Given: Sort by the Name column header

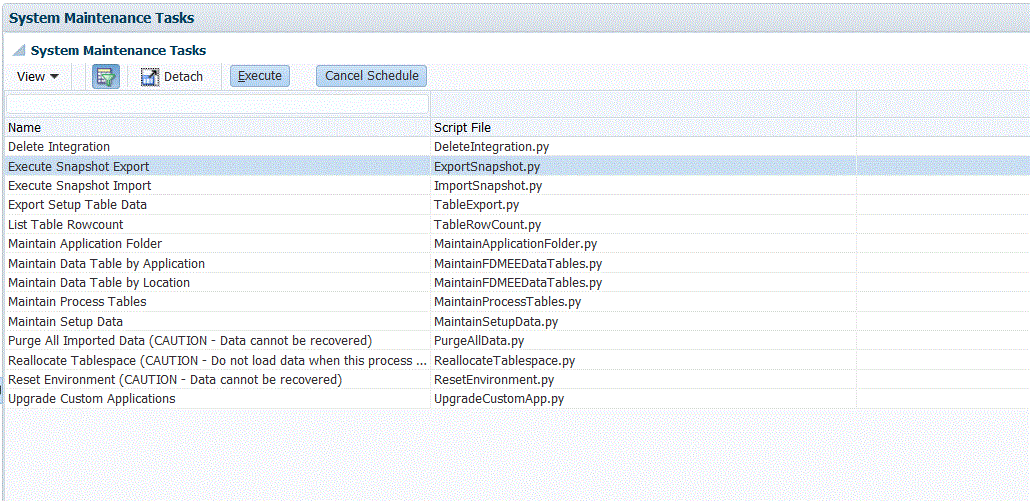Looking at the screenshot, I should click(x=25, y=127).
